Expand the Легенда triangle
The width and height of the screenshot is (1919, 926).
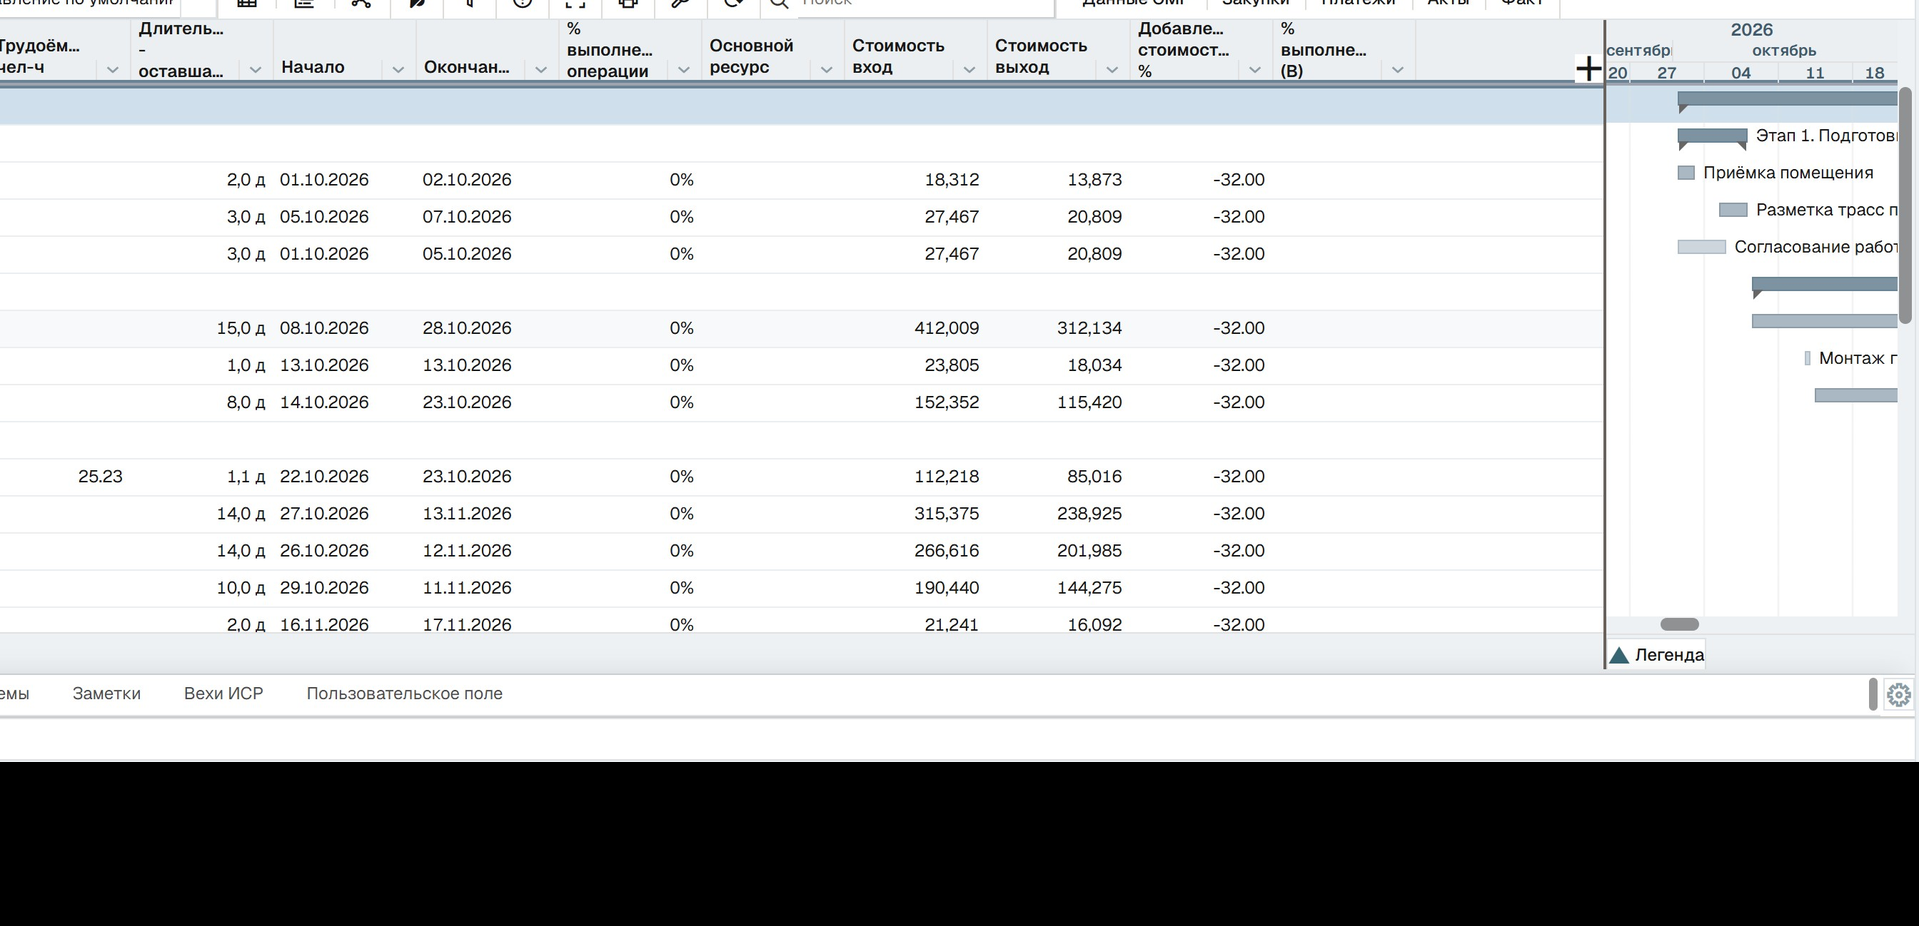pos(1619,655)
